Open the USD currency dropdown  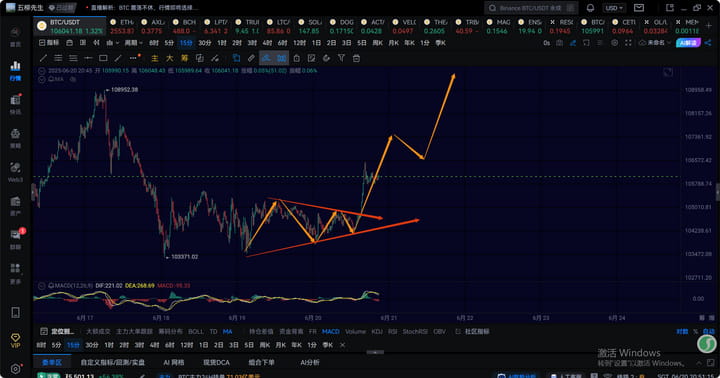click(x=614, y=8)
